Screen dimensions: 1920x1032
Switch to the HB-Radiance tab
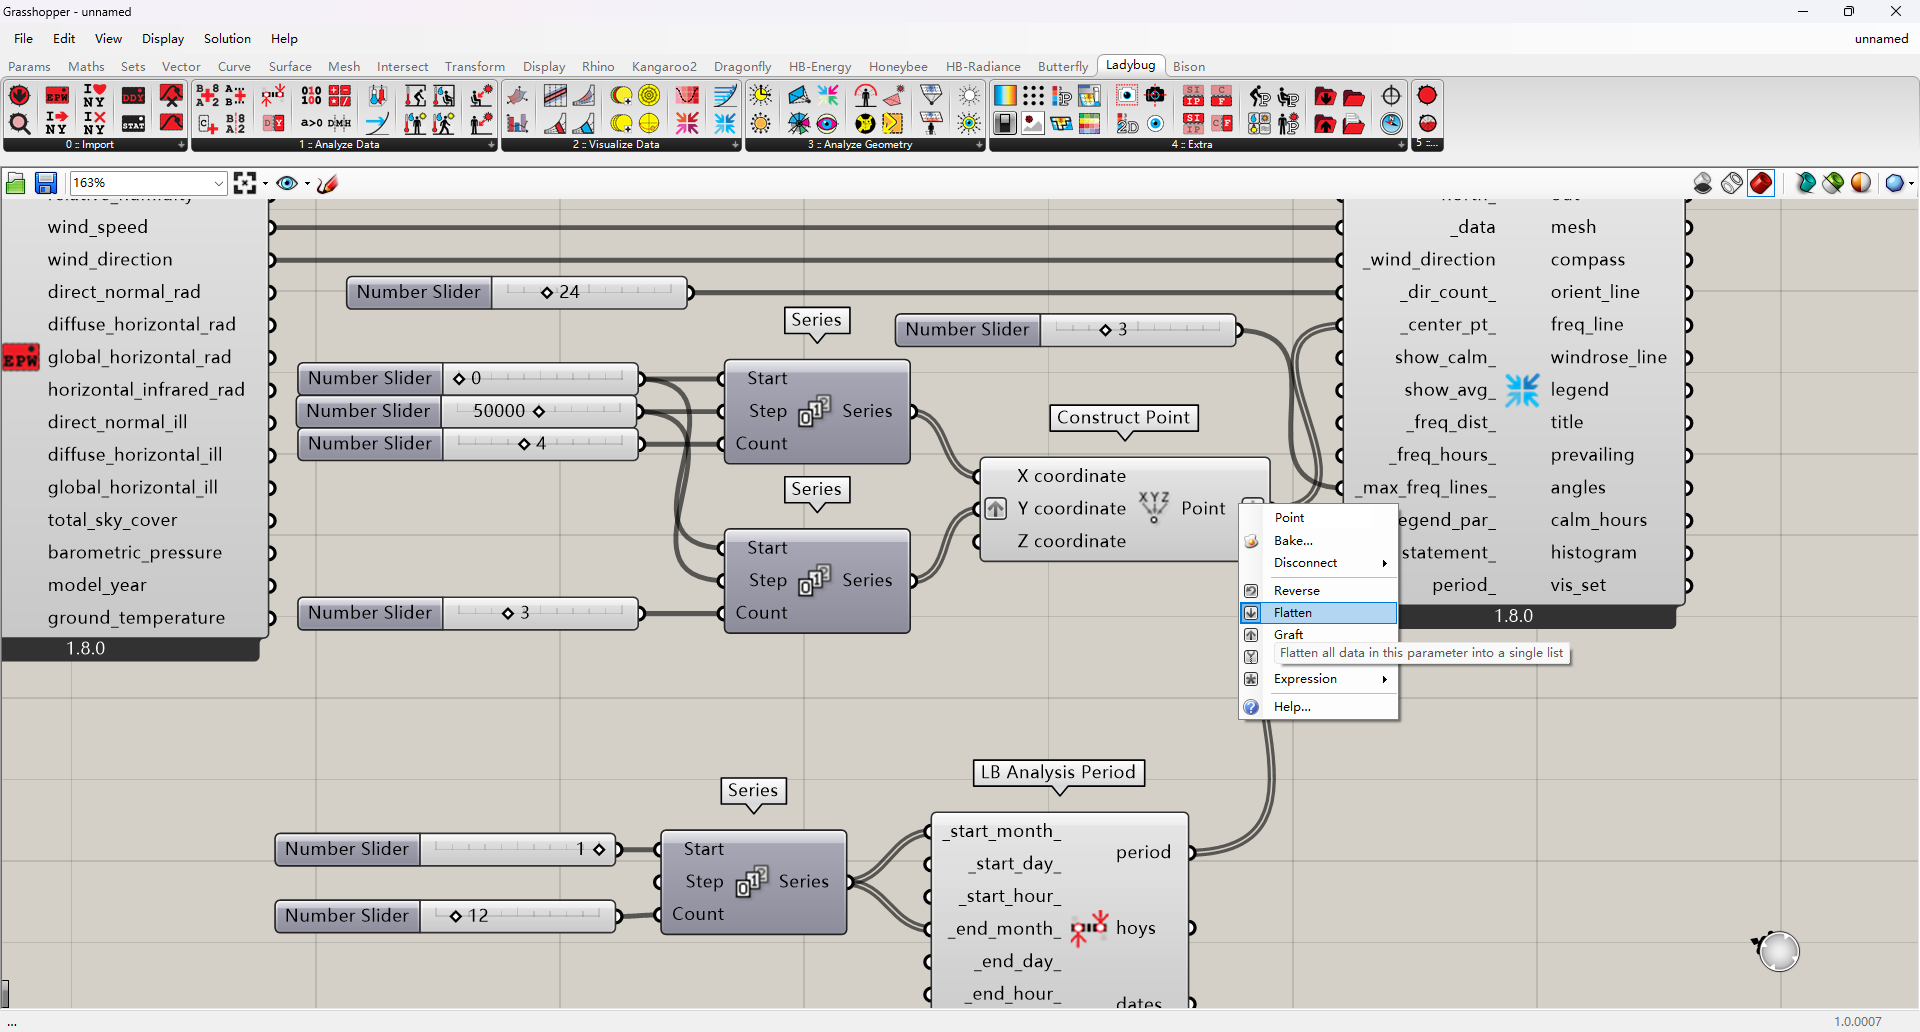pos(983,67)
